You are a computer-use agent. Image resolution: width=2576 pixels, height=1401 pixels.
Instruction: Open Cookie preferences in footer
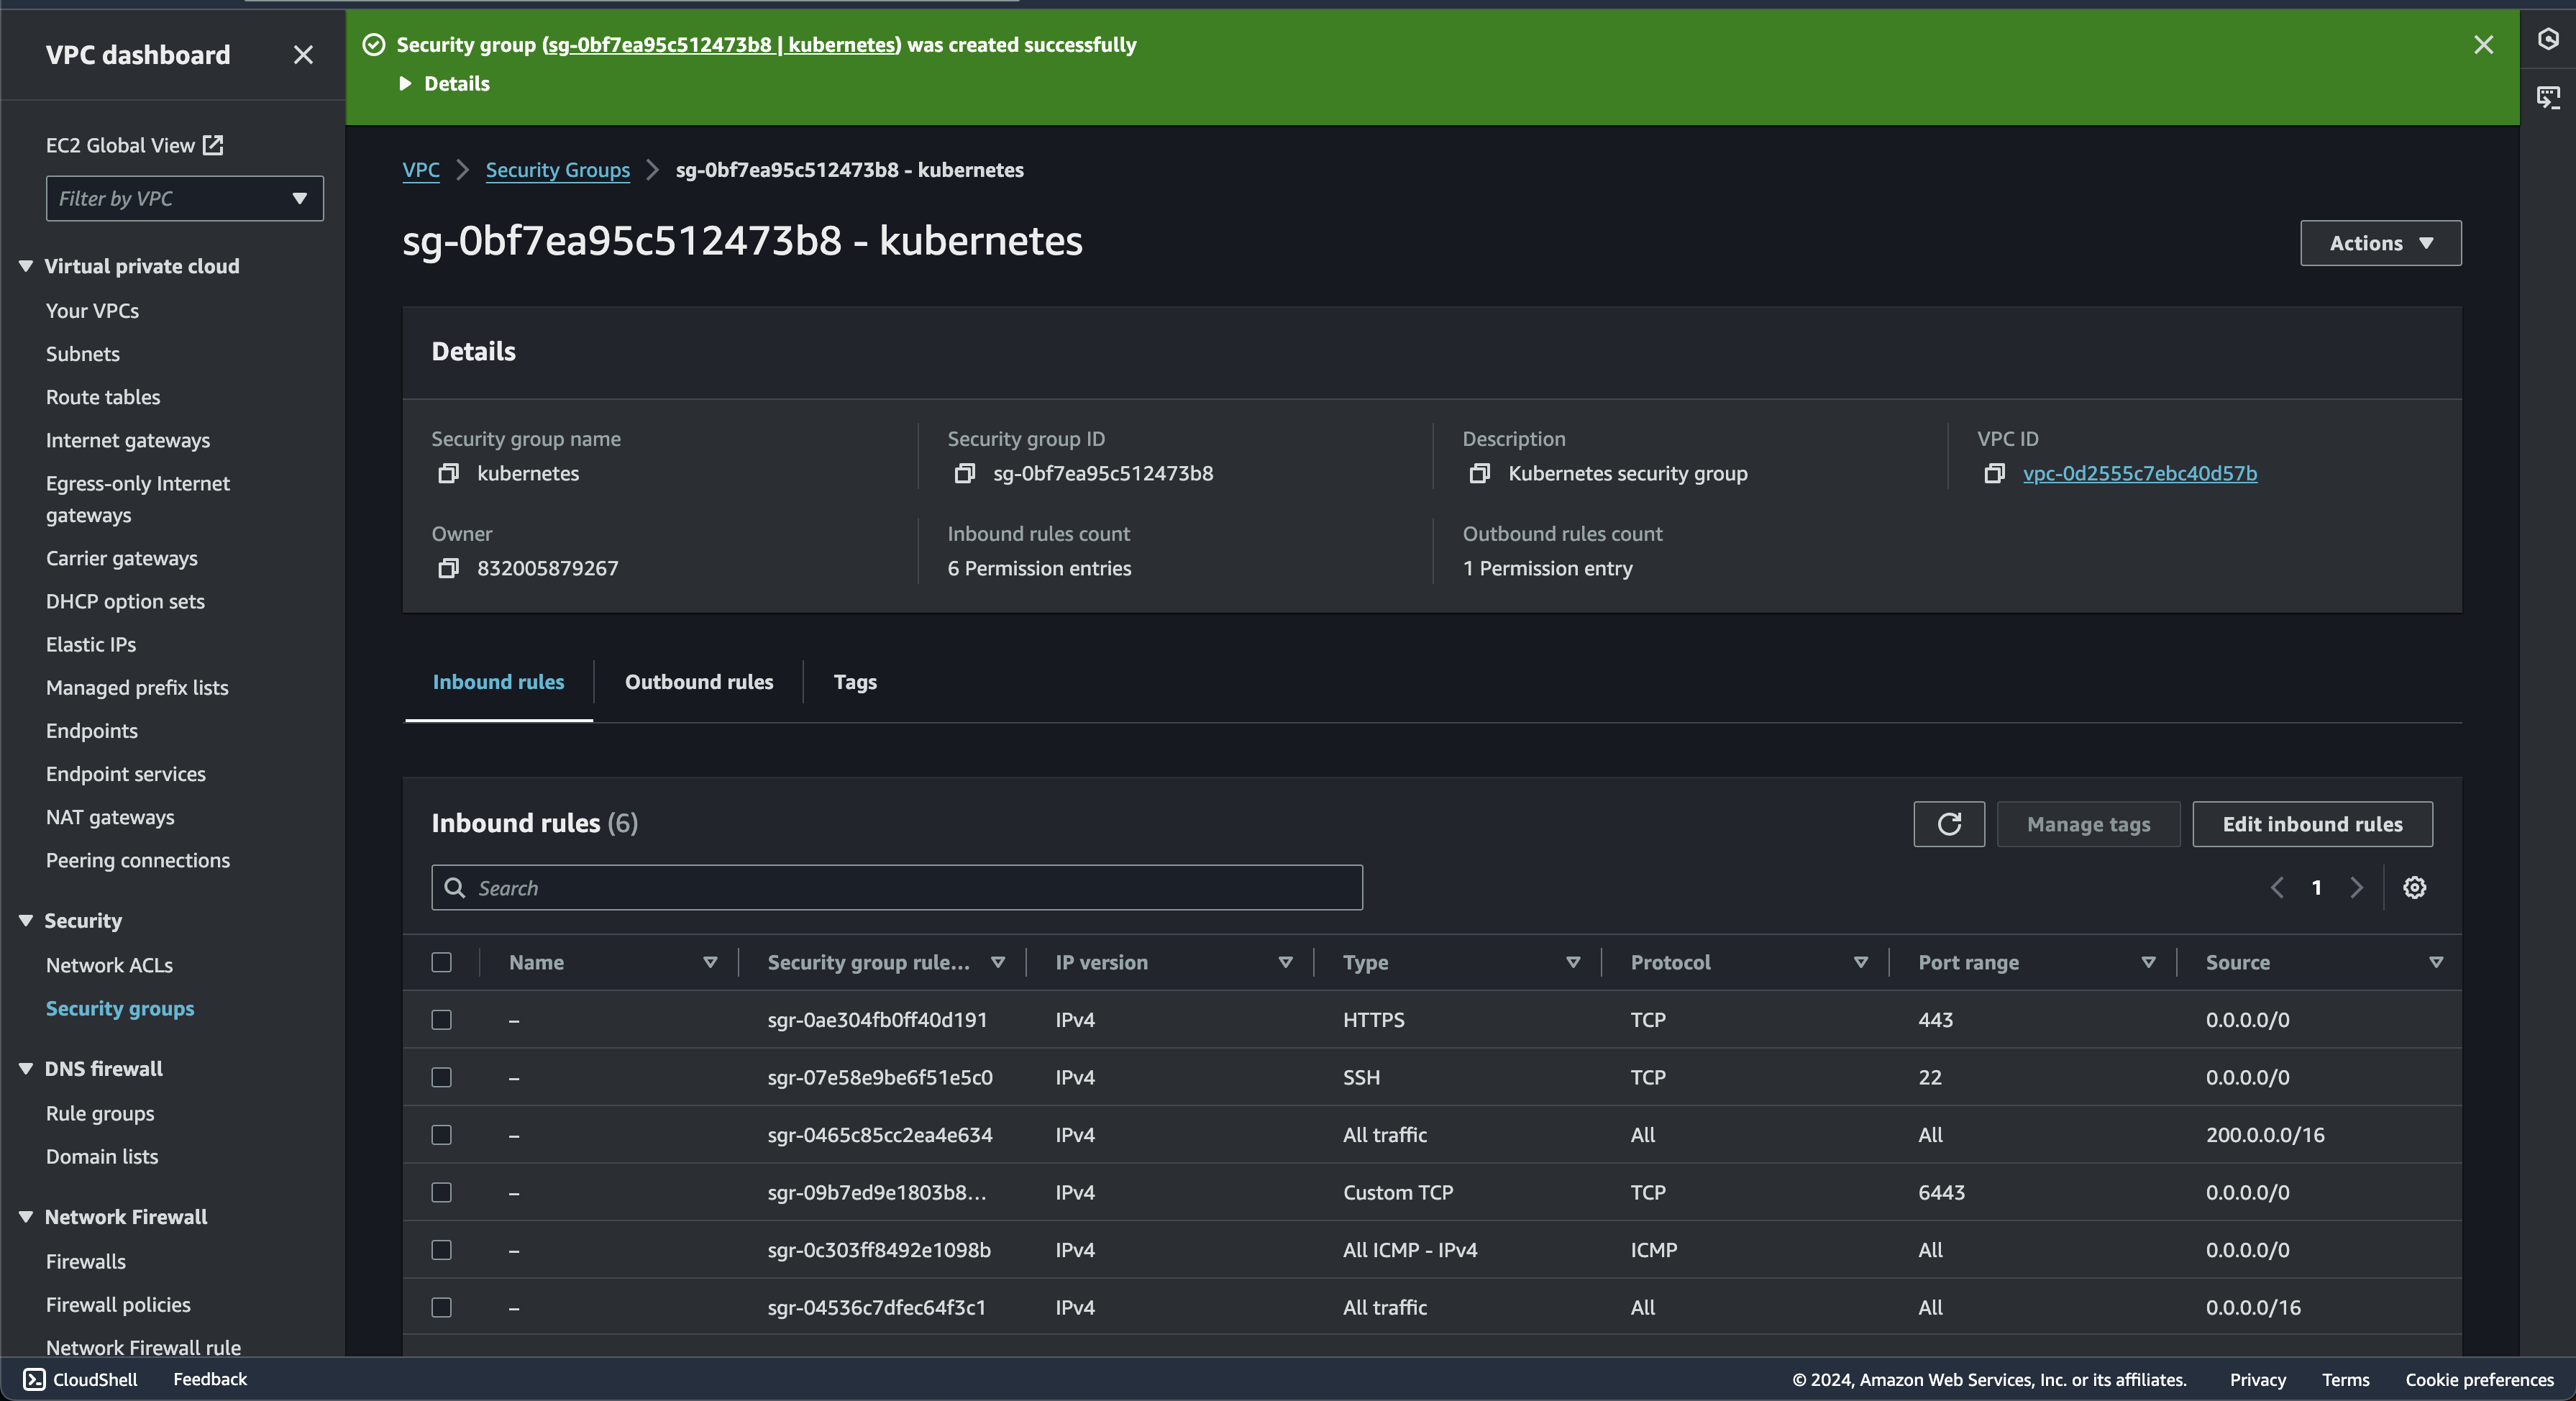(2479, 1379)
